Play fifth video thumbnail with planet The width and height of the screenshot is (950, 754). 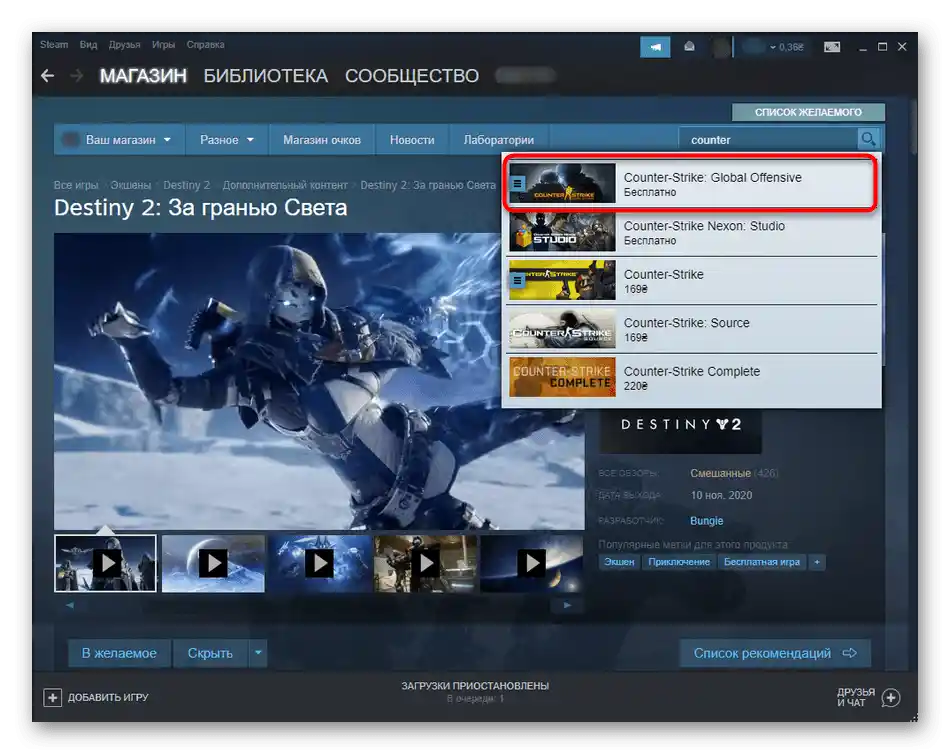(532, 563)
